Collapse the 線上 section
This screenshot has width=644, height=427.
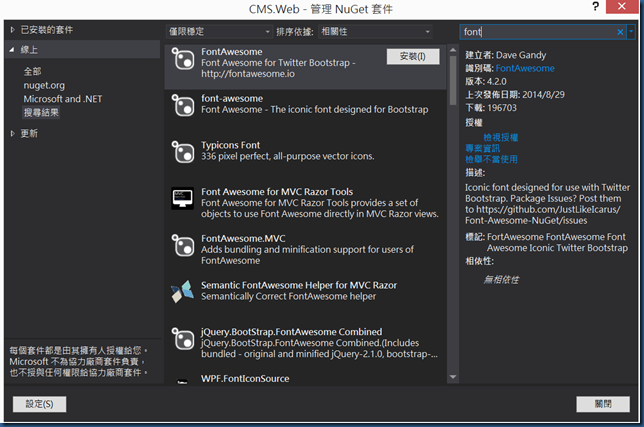click(x=12, y=50)
